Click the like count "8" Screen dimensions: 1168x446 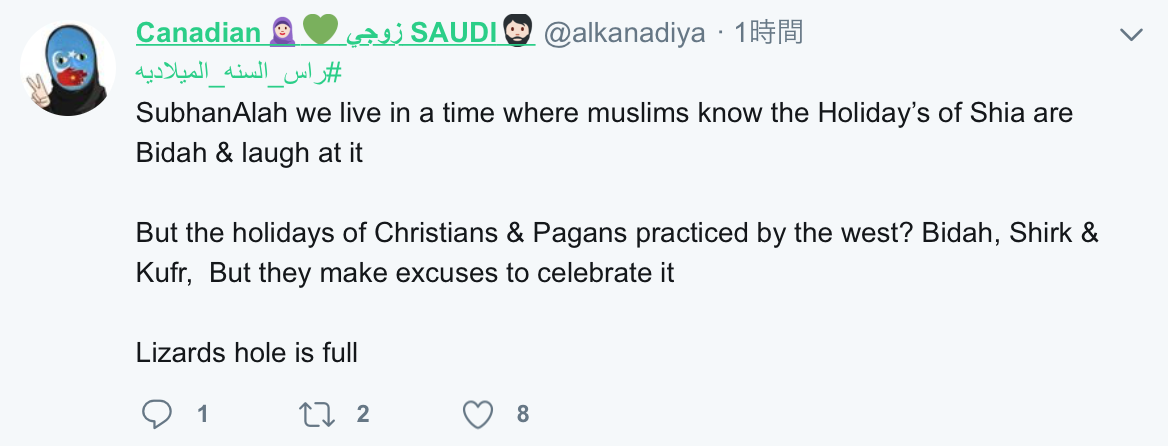(x=523, y=413)
